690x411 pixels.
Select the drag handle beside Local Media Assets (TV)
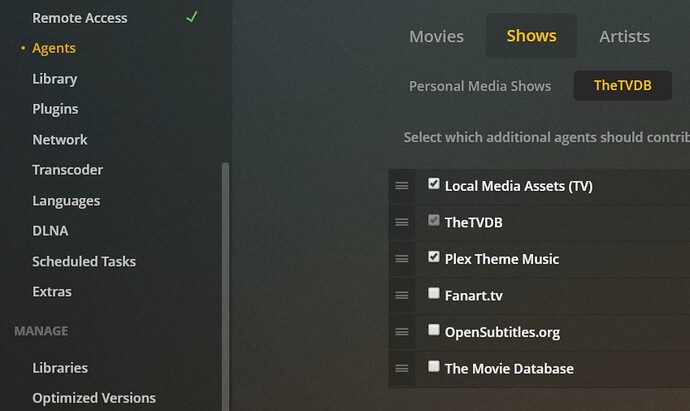401,186
